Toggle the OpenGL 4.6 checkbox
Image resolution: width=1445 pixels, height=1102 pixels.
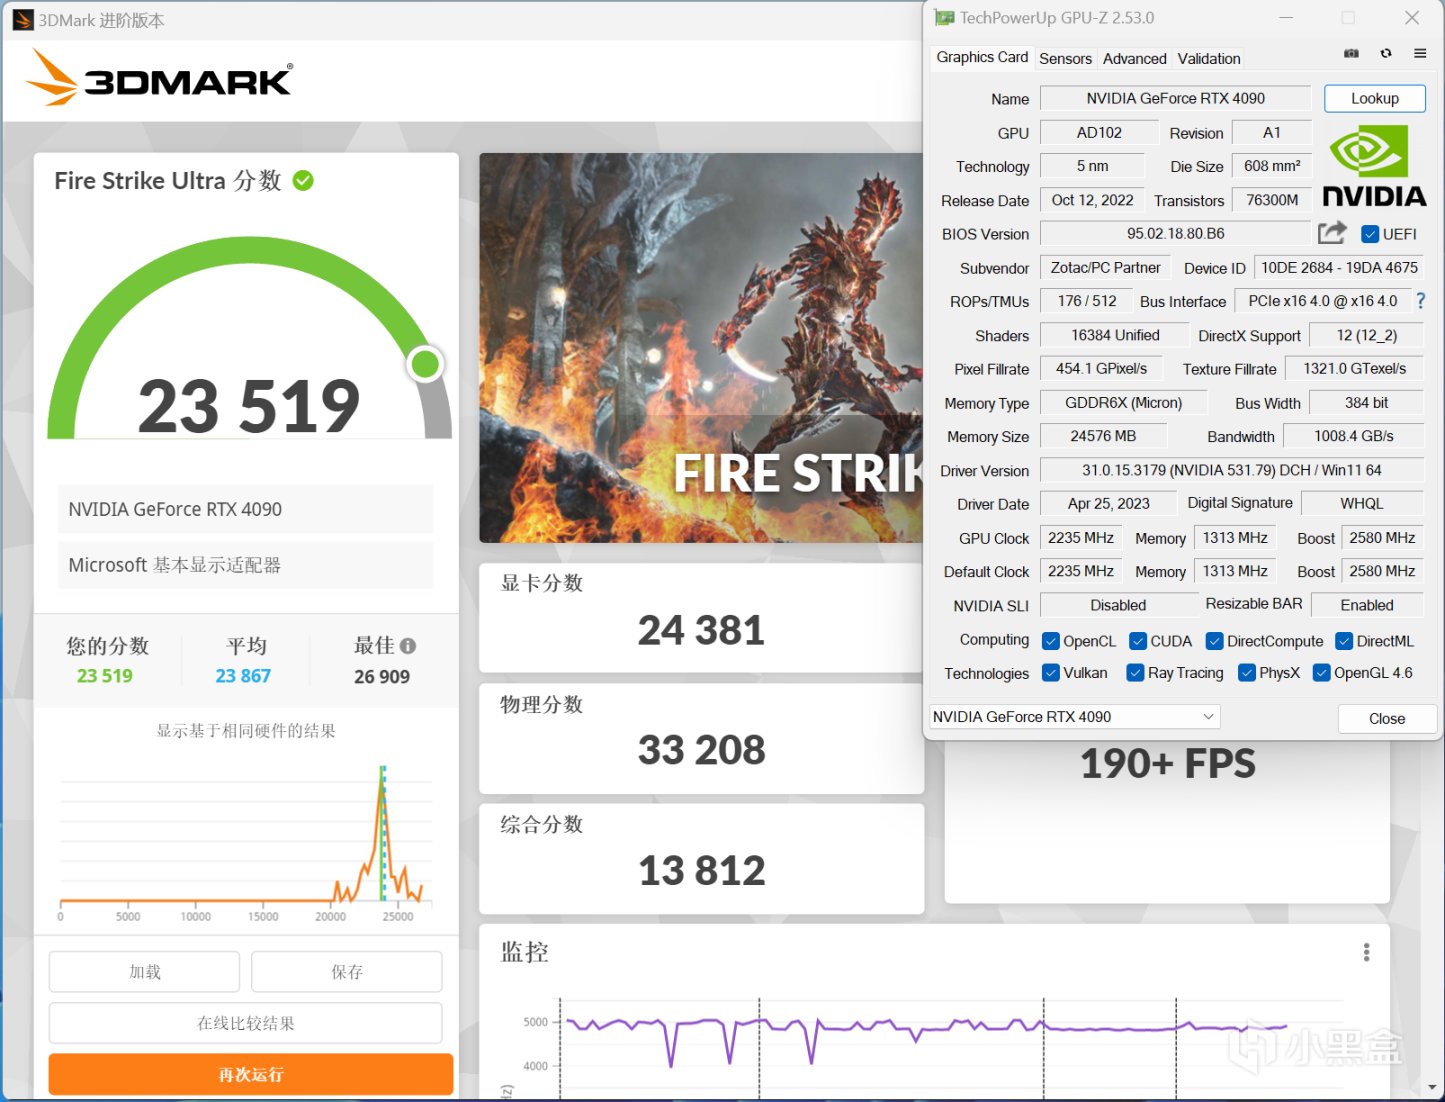pos(1322,673)
